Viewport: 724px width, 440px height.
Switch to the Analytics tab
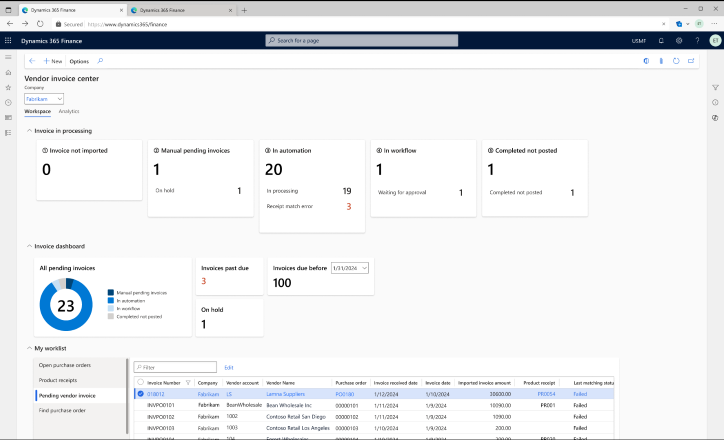click(69, 111)
